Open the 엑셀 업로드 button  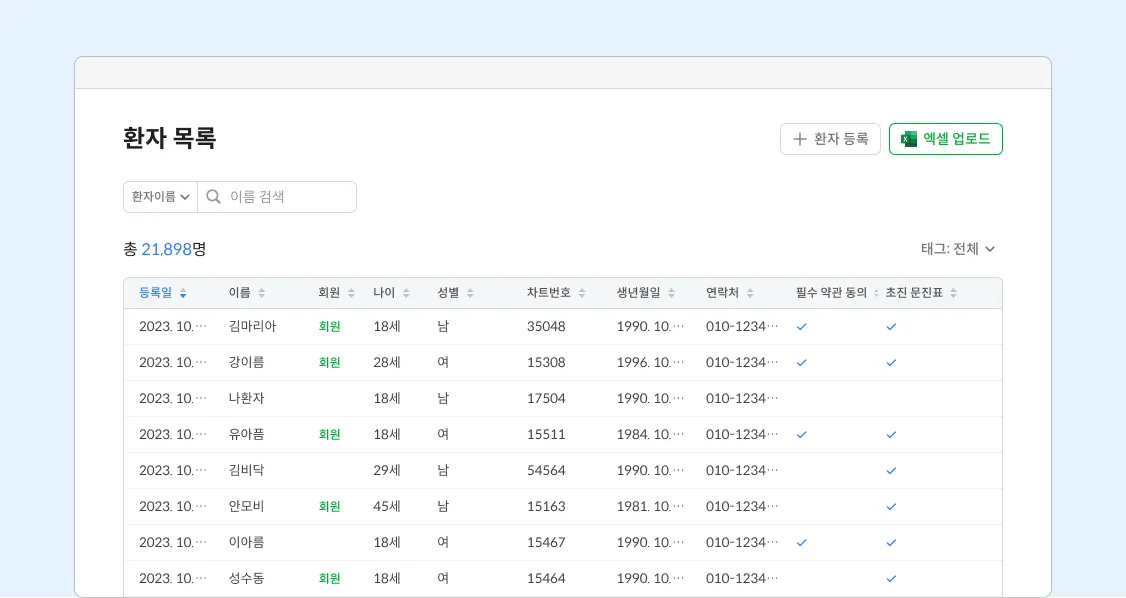tap(946, 139)
